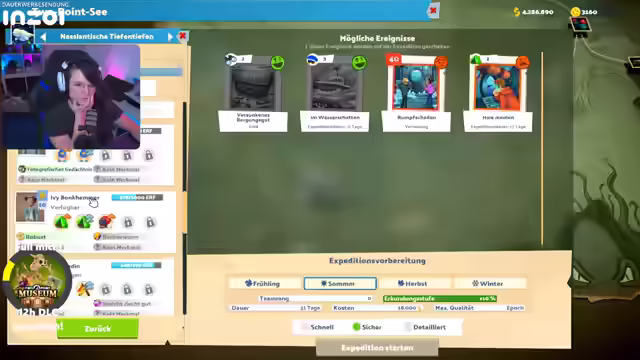This screenshot has width=640, height=360.
Task: Click the first locked slot in top staff row
Action: (x=106, y=155)
